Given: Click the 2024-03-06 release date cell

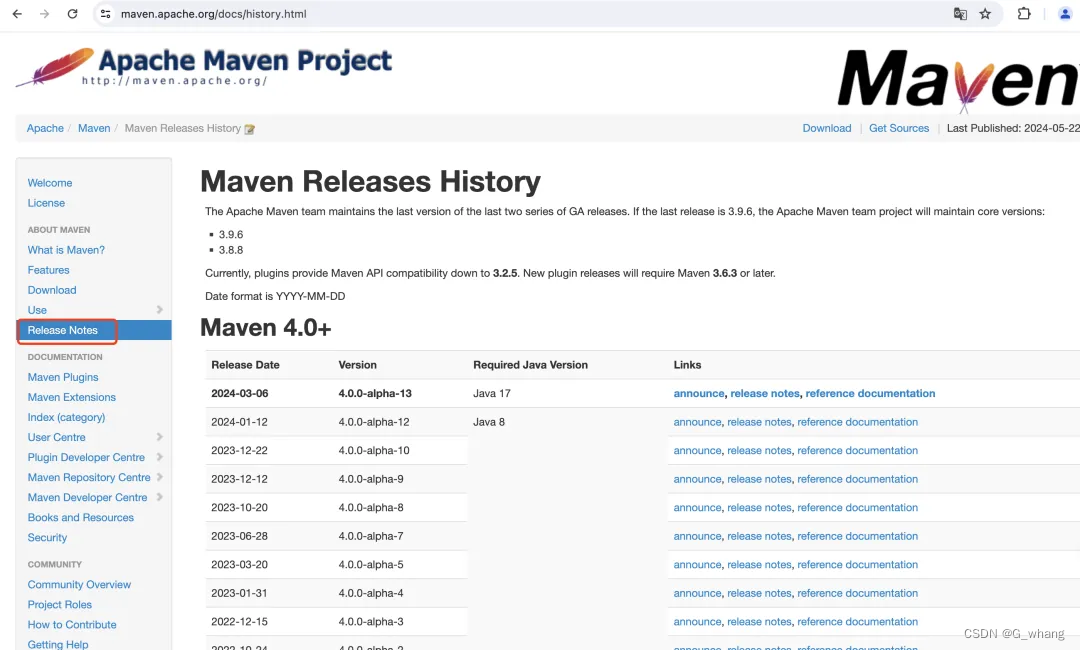Looking at the screenshot, I should pyautogui.click(x=240, y=394).
